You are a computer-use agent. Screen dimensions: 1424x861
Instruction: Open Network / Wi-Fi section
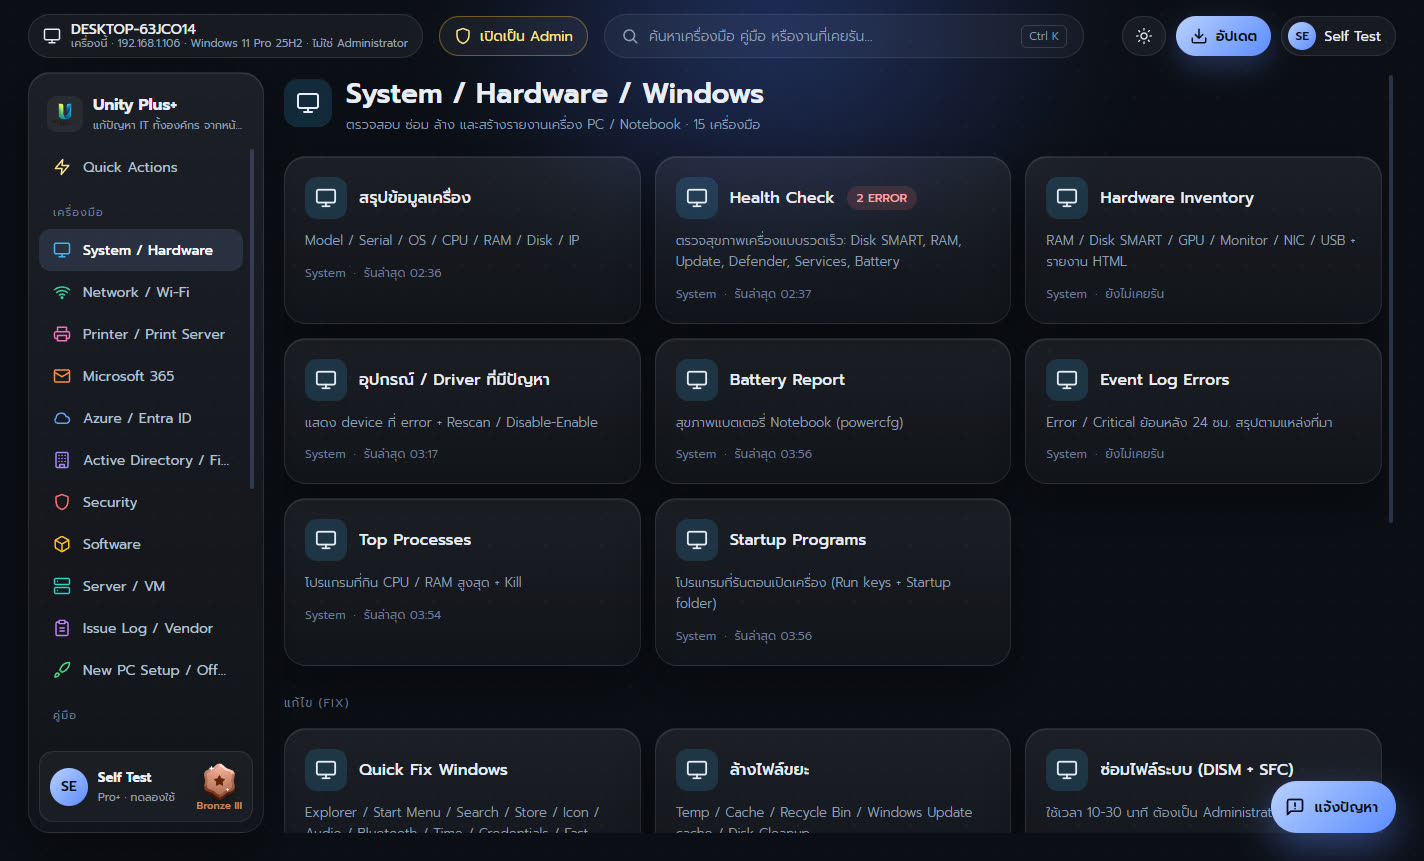[141, 292]
